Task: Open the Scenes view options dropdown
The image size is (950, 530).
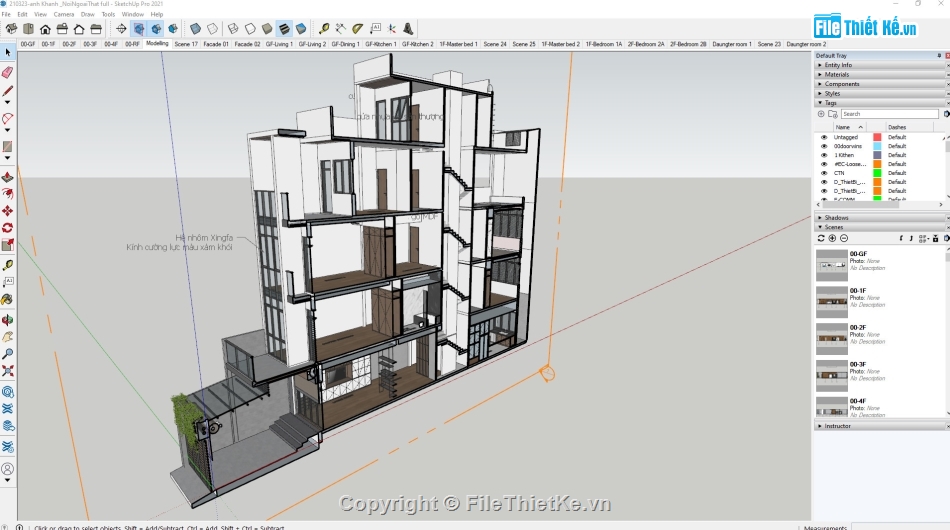Action: (924, 239)
